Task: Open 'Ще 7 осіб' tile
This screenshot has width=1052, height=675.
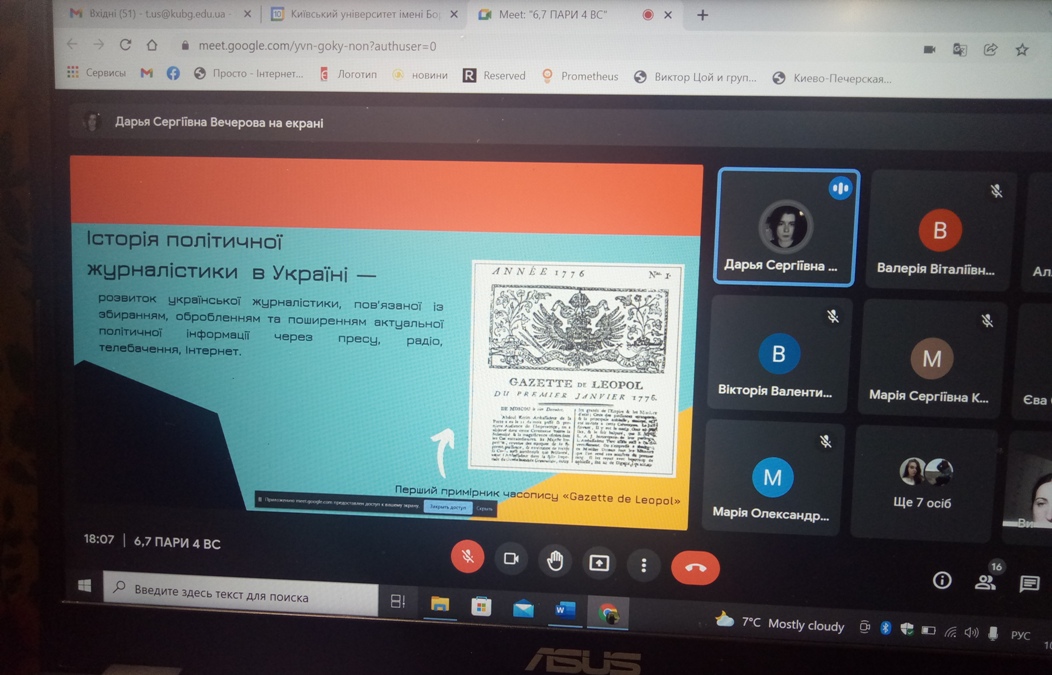Action: point(923,483)
